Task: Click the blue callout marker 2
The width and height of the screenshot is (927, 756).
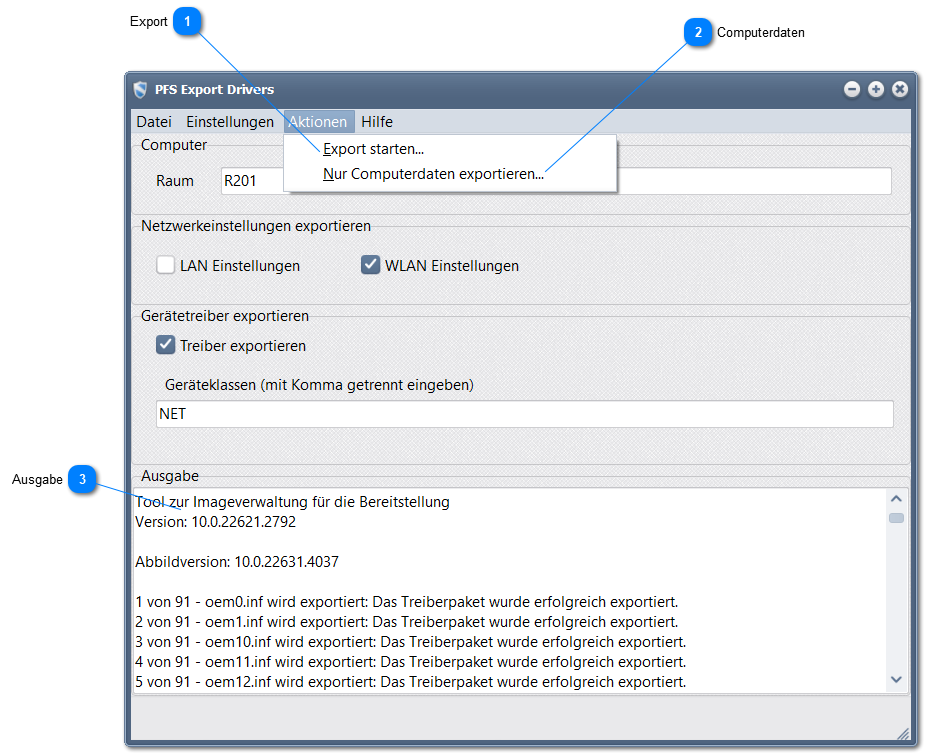Action: tap(698, 32)
